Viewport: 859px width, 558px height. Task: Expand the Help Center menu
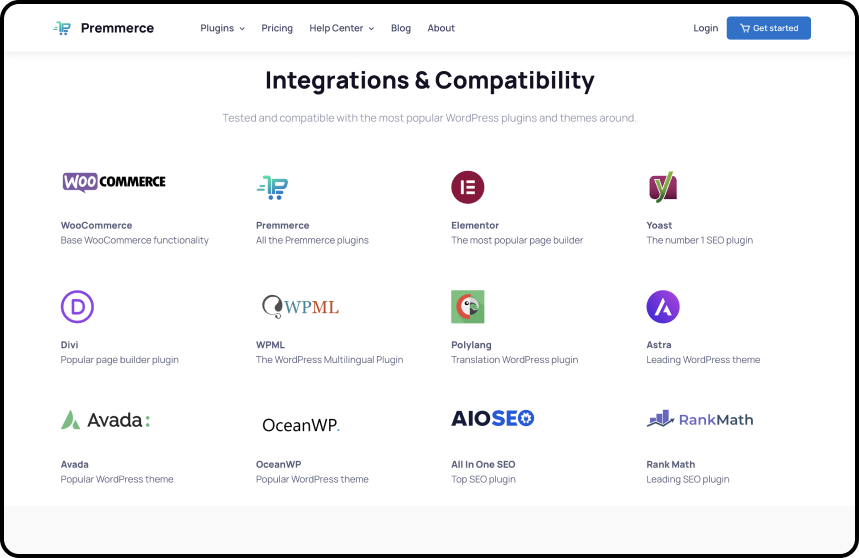pyautogui.click(x=341, y=28)
